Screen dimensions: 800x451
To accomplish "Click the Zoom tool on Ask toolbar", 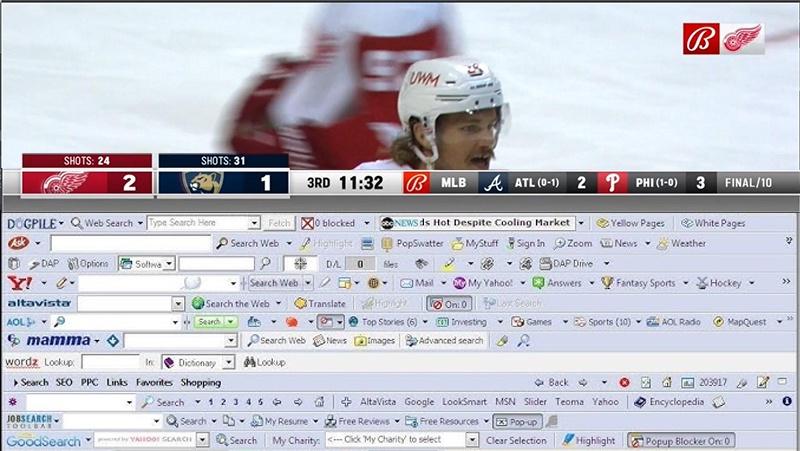I will 573,243.
